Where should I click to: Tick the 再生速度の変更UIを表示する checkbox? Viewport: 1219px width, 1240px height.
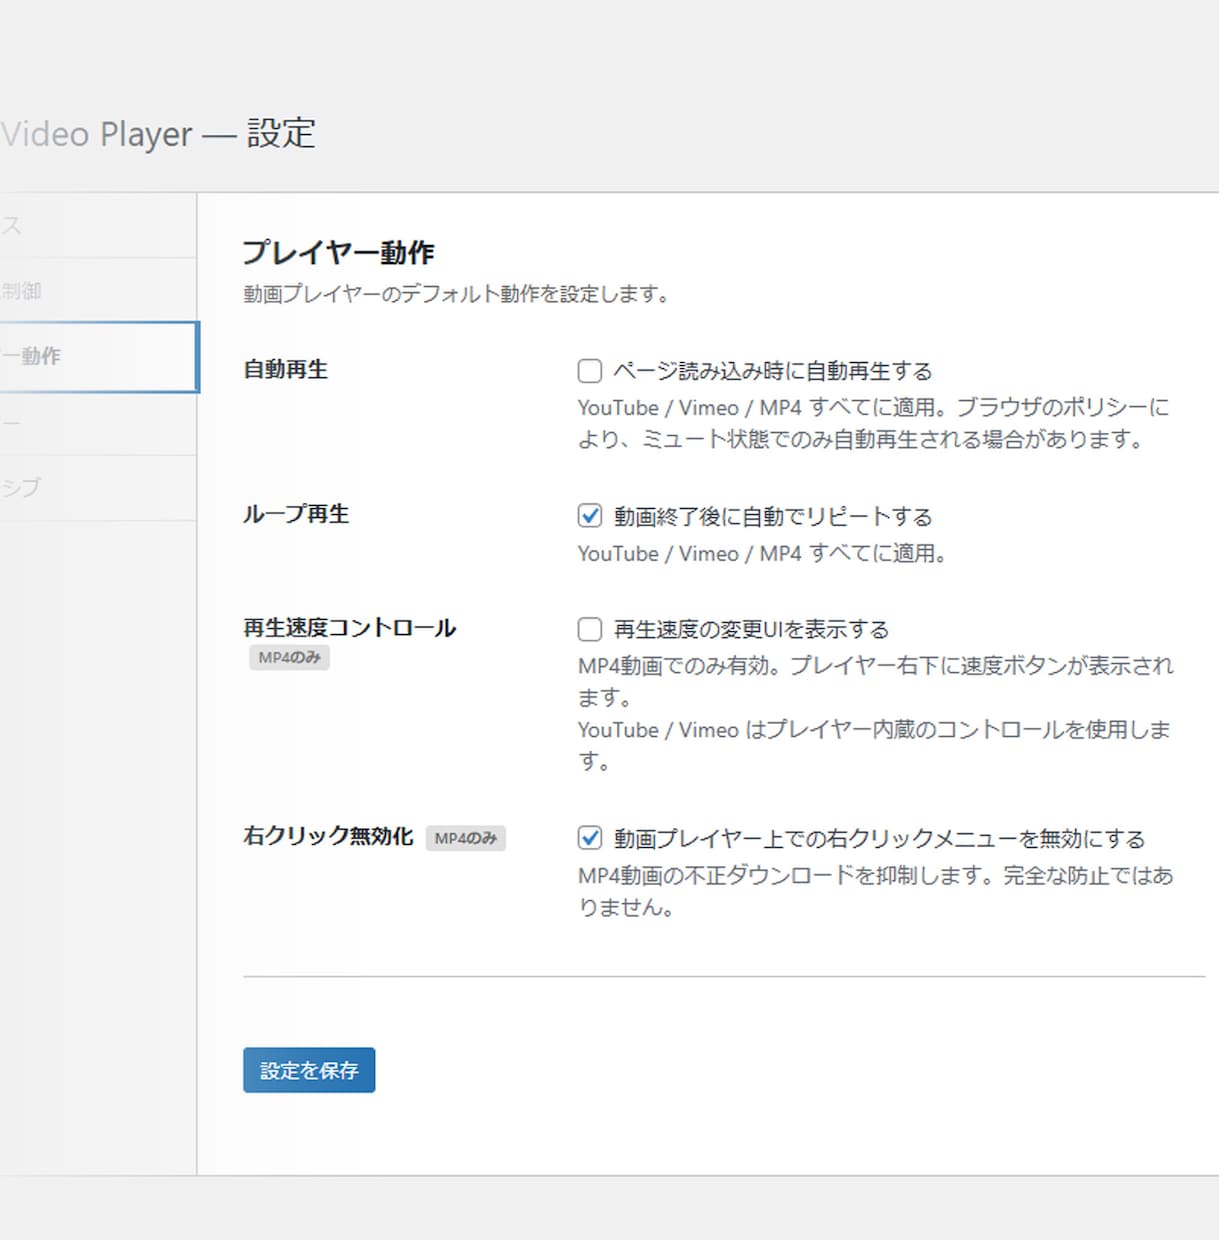590,629
